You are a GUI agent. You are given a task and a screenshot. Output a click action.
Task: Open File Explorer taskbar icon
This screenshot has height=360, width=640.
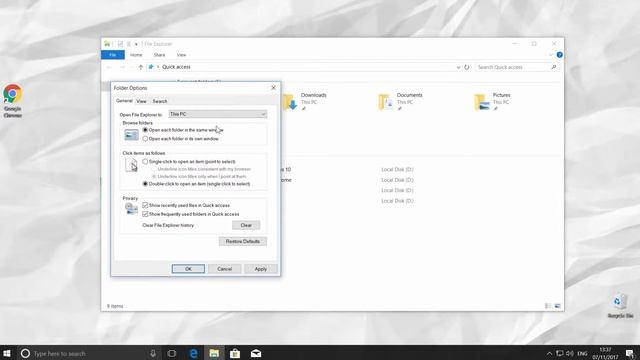tap(214, 353)
